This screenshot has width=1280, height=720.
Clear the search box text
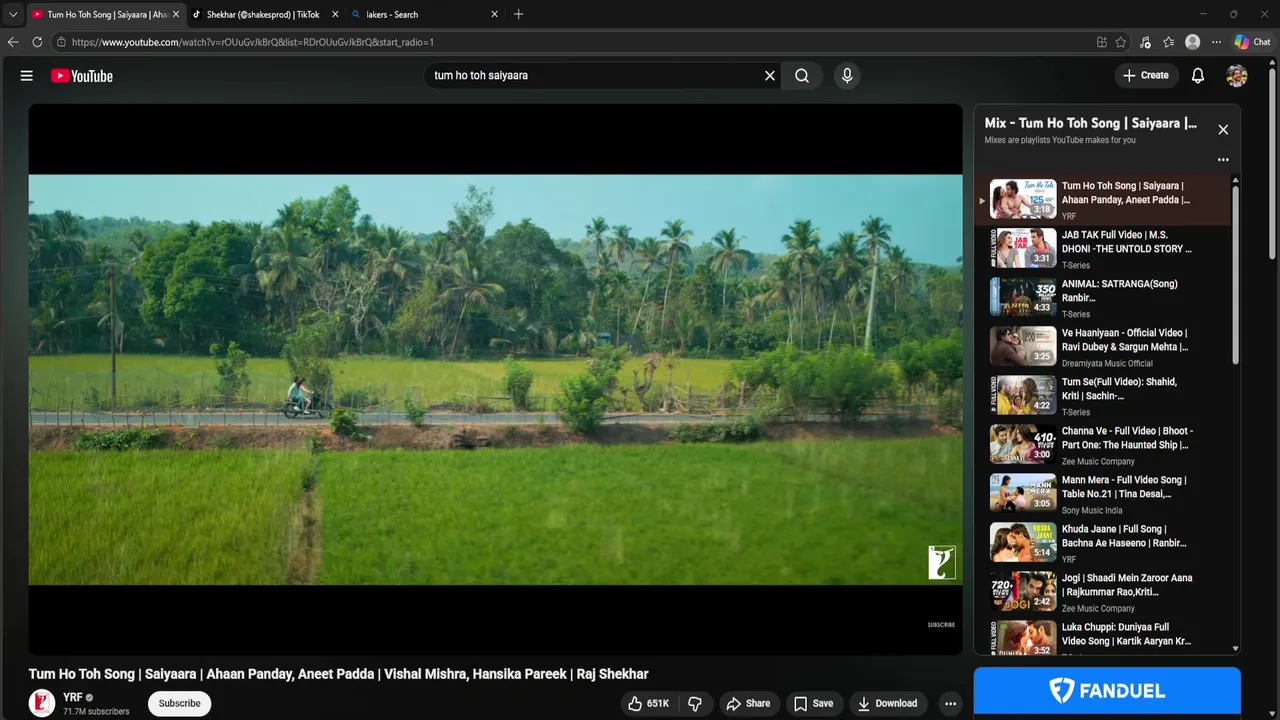(x=770, y=75)
